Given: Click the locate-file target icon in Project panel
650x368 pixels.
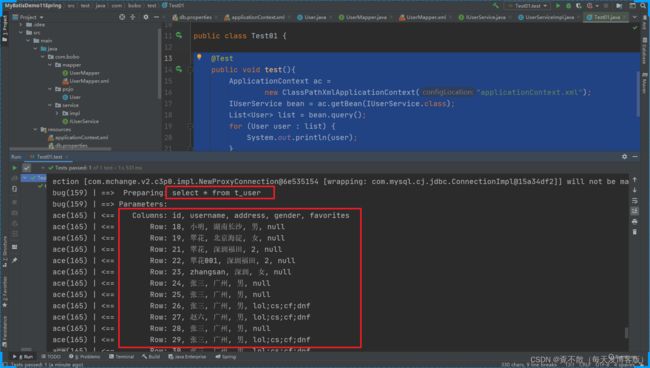Looking at the screenshot, I should (122, 17).
